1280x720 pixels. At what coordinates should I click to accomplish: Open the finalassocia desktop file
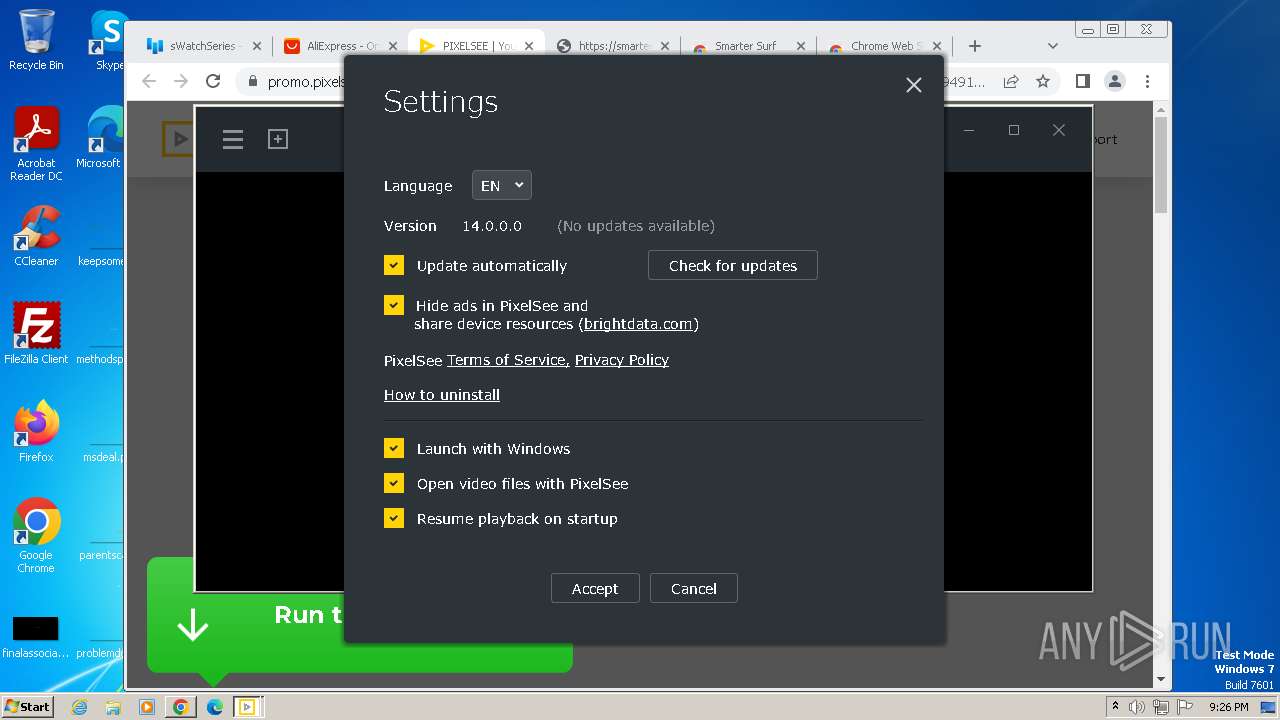point(36,637)
